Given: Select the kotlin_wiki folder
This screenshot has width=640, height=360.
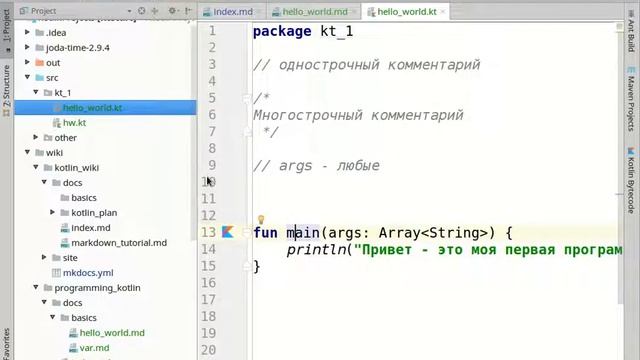Looking at the screenshot, I should [76, 168].
